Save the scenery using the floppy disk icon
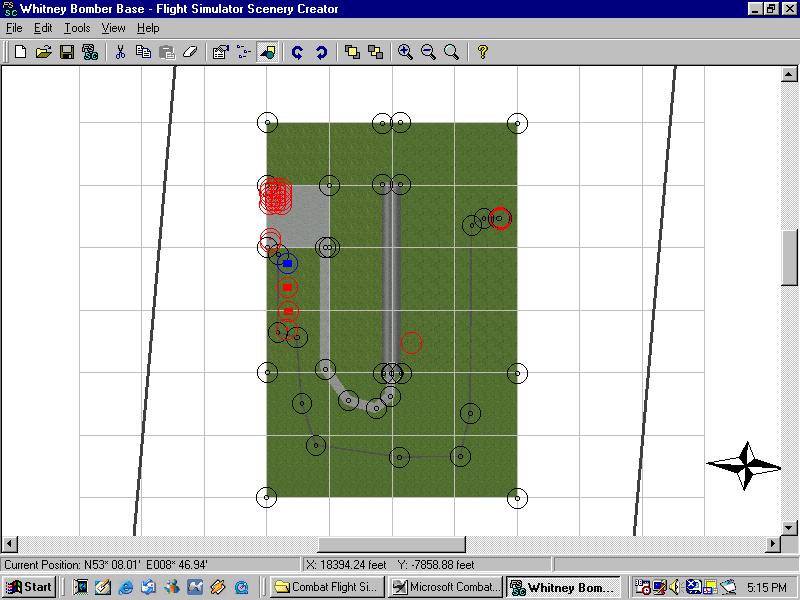Image resolution: width=800 pixels, height=600 pixels. pyautogui.click(x=66, y=52)
